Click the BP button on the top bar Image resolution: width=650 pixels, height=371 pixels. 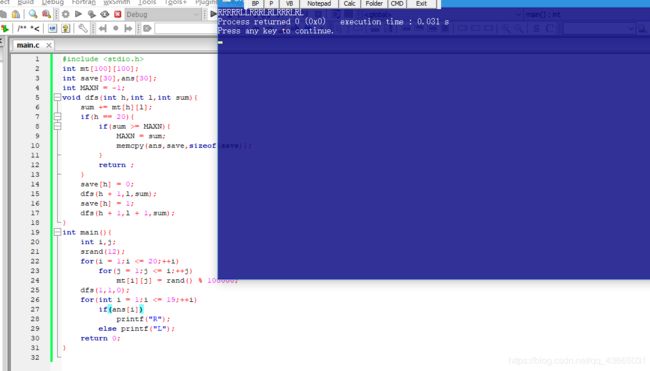[x=255, y=3]
